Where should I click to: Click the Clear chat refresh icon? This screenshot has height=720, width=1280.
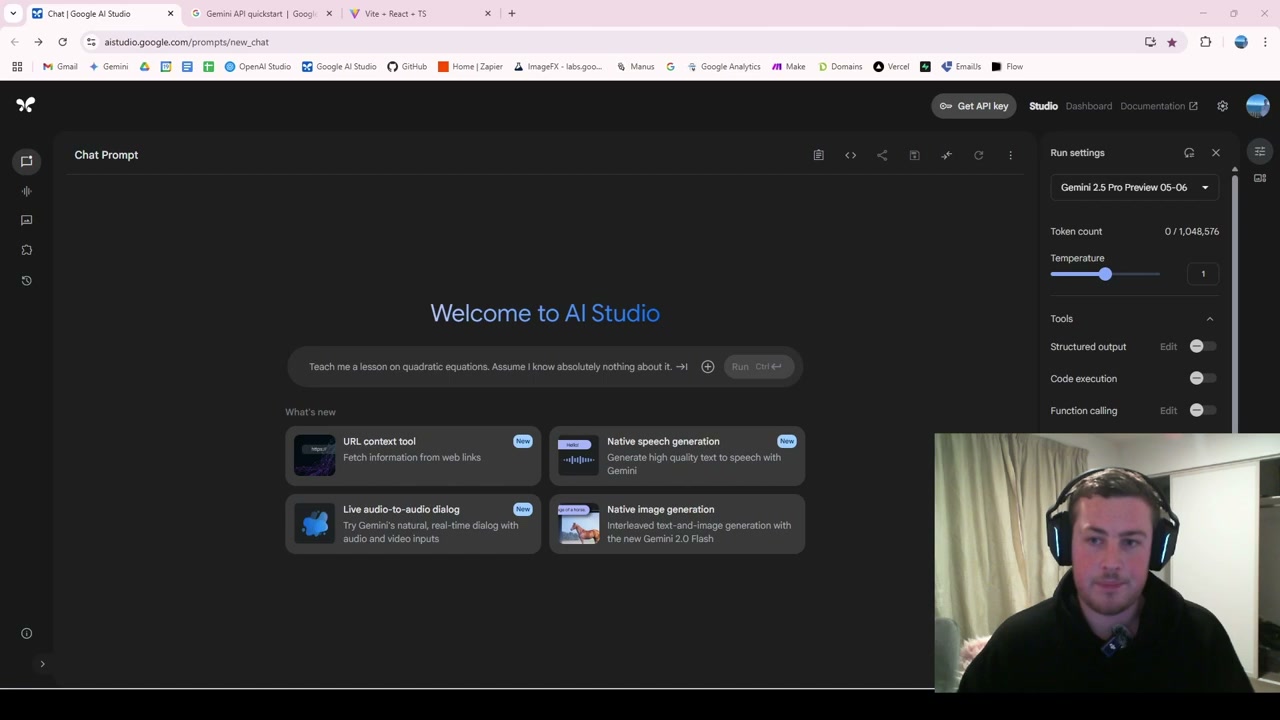[x=978, y=155]
